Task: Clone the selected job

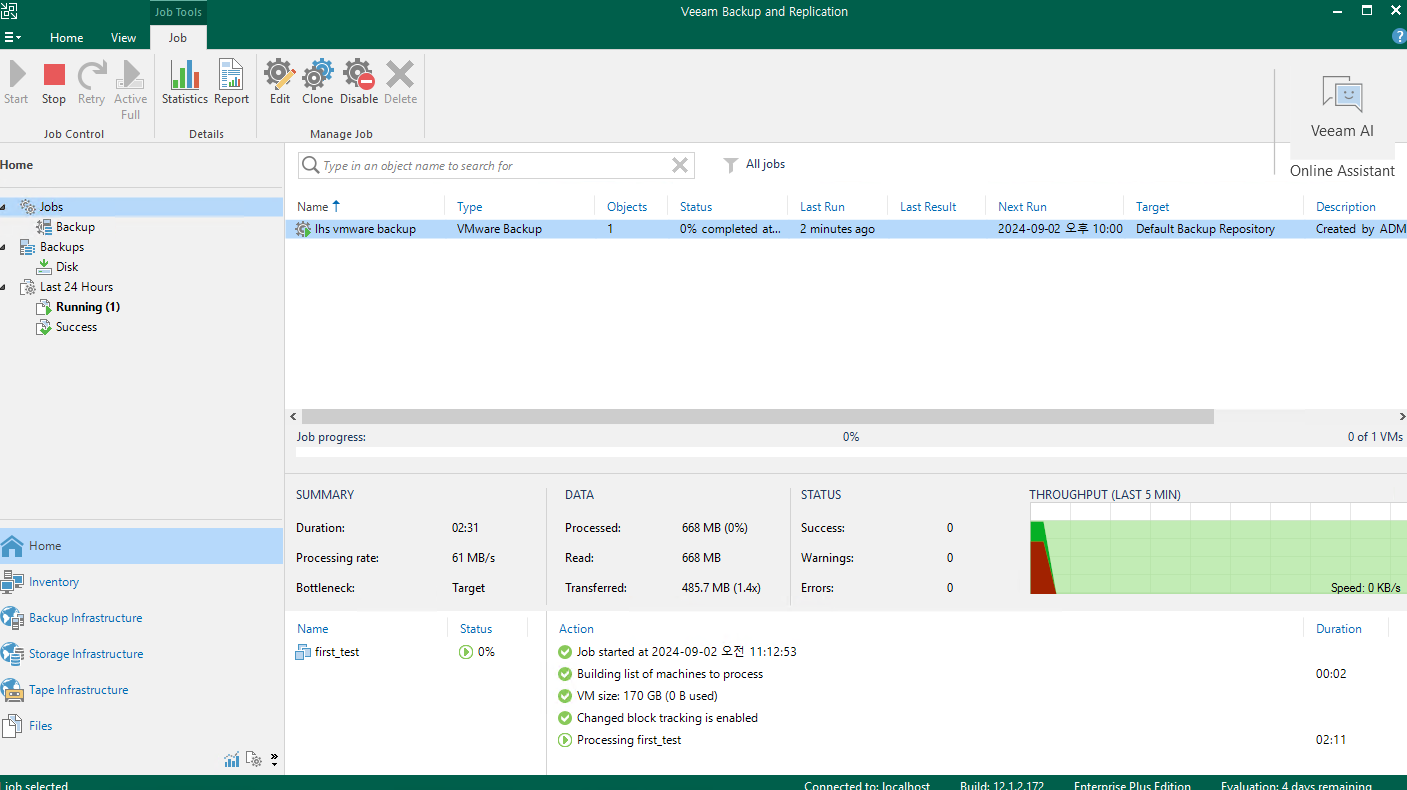Action: (x=318, y=82)
